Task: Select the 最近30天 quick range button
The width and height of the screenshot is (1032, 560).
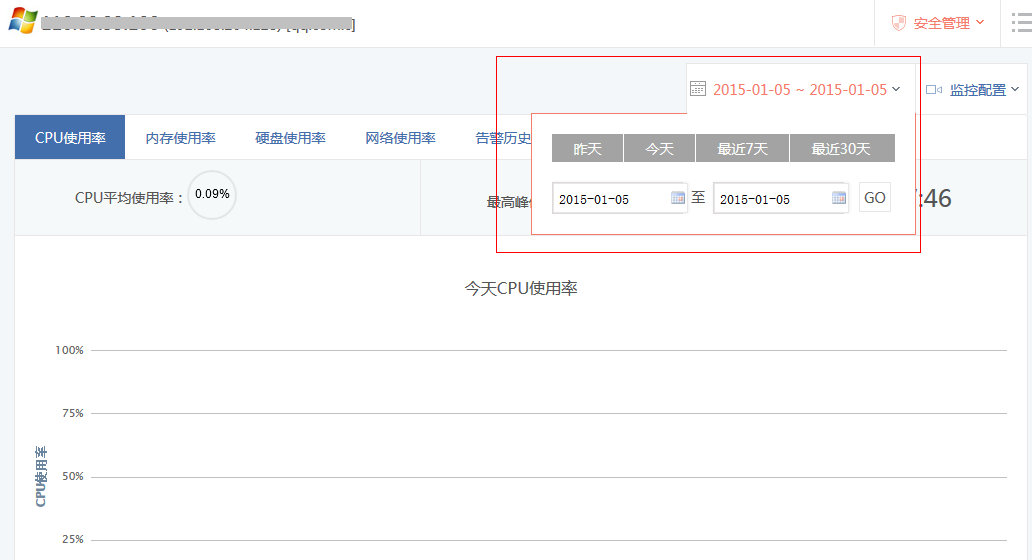Action: click(x=842, y=149)
